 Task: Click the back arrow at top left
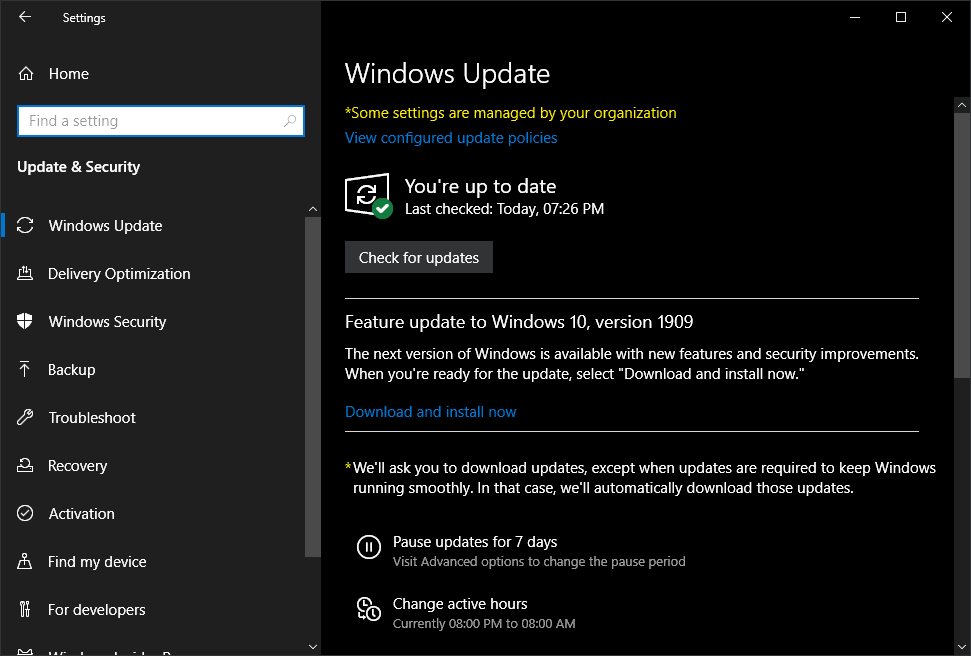pos(23,16)
